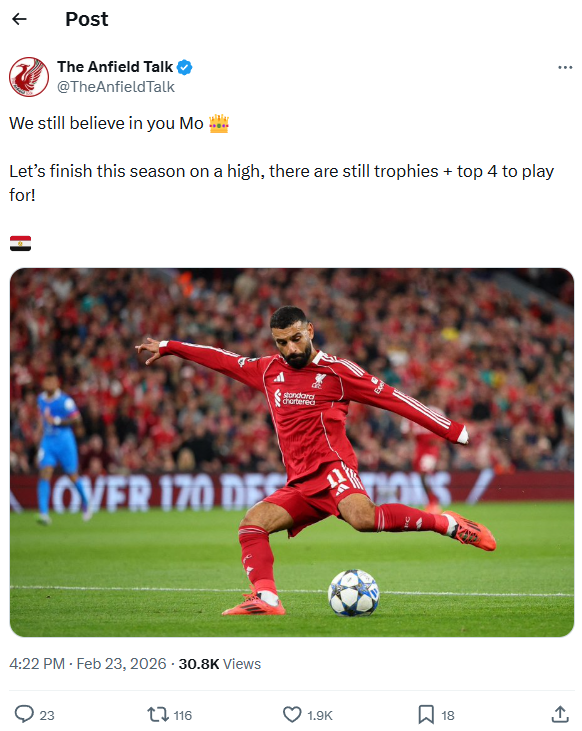Click the 1.9K likes count
The image size is (582, 731).
[320, 715]
